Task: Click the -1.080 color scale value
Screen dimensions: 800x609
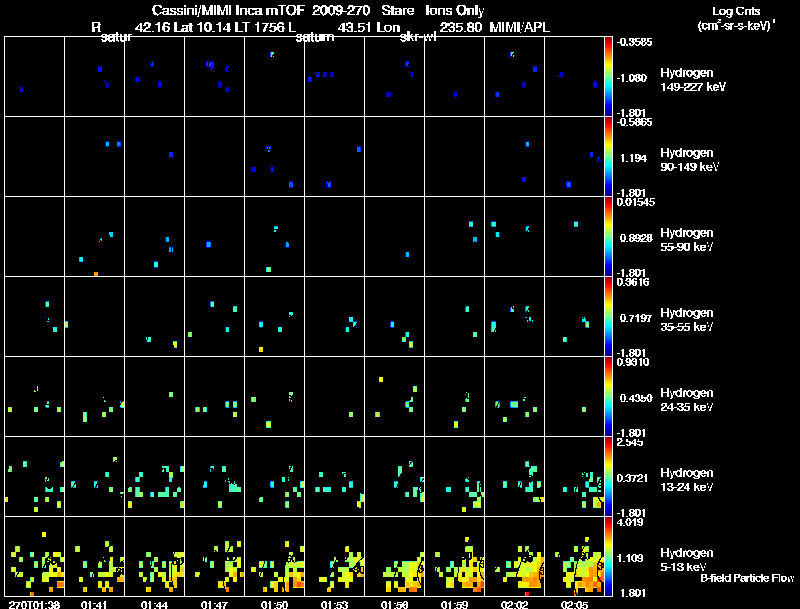Action: coord(632,78)
